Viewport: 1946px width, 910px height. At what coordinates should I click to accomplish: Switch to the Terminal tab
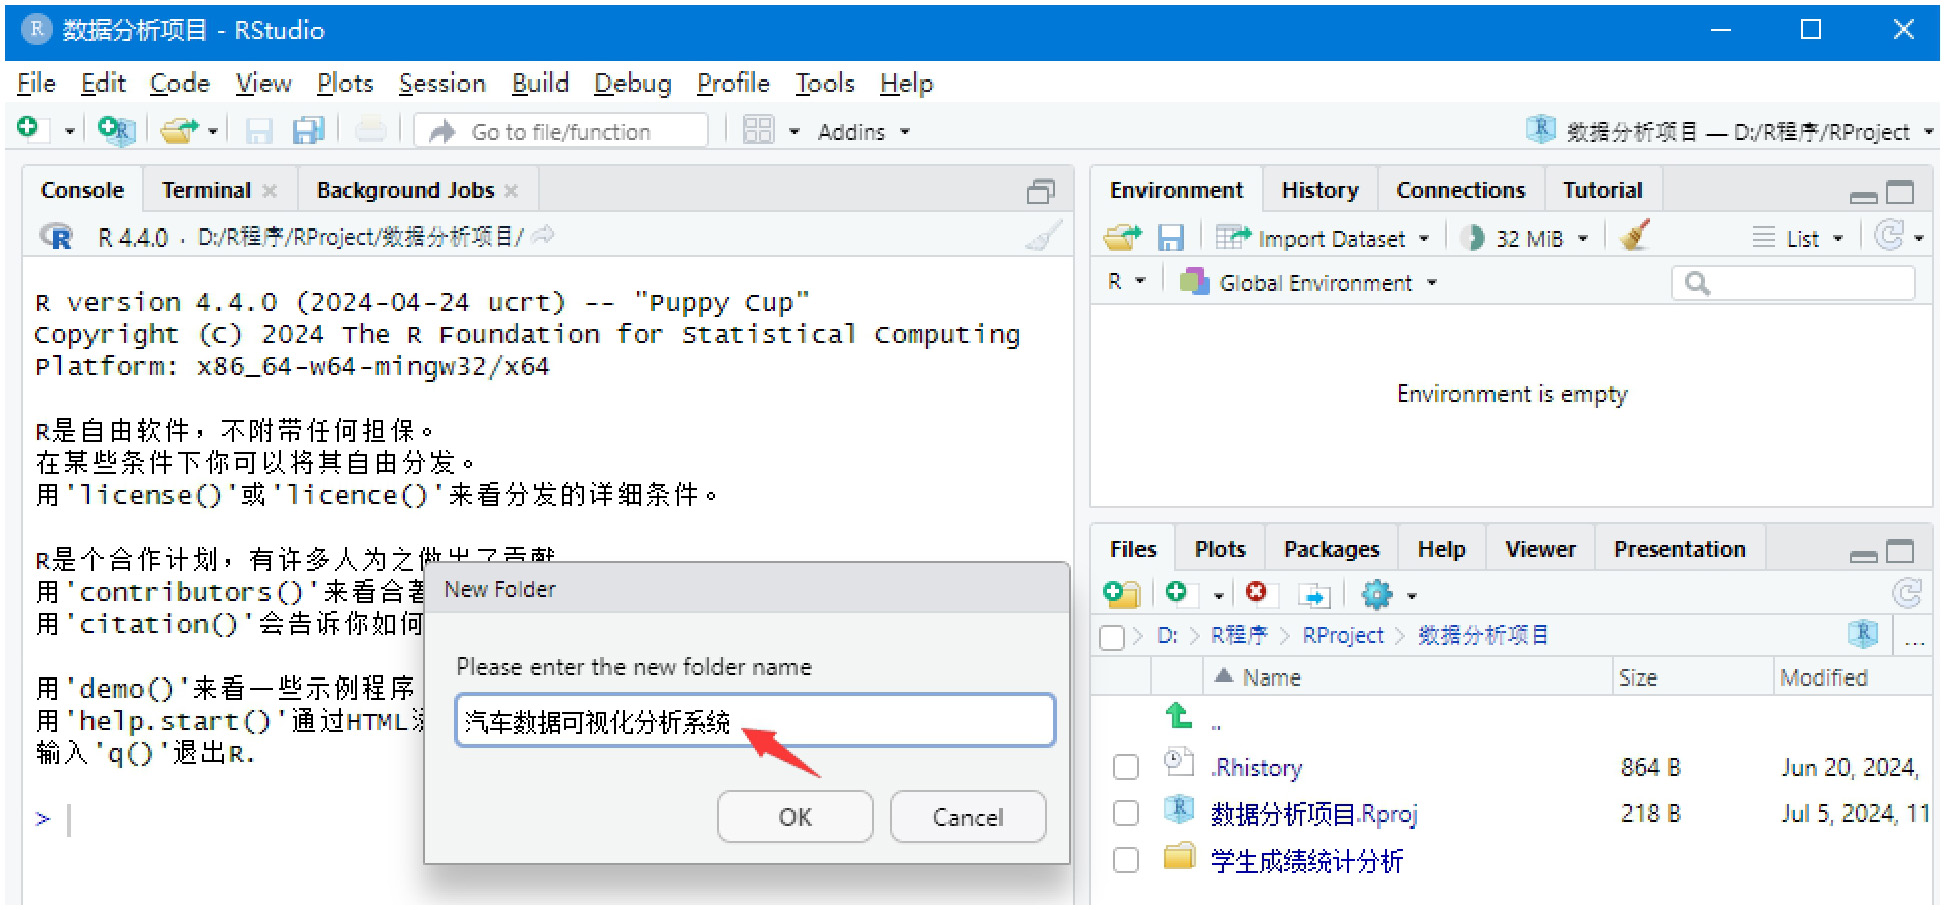[x=206, y=190]
